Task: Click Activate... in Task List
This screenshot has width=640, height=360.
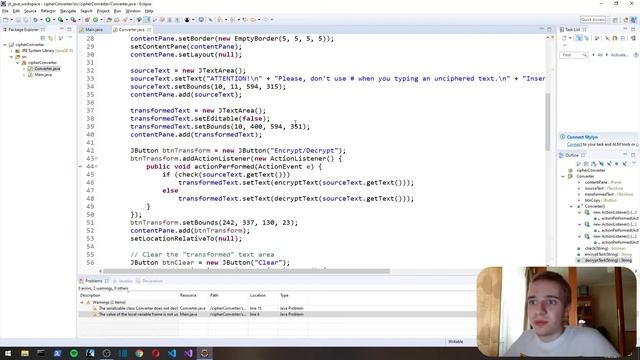Action: click(619, 55)
